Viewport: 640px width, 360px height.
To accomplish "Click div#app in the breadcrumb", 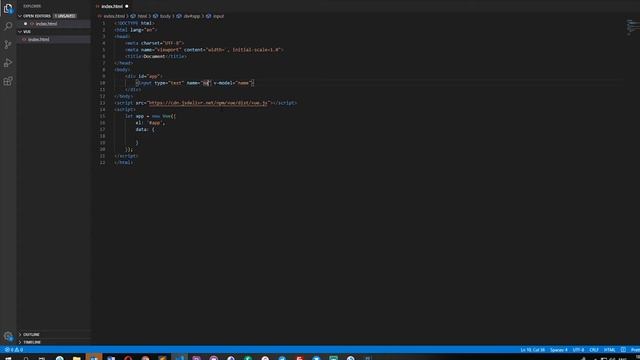I will (191, 16).
